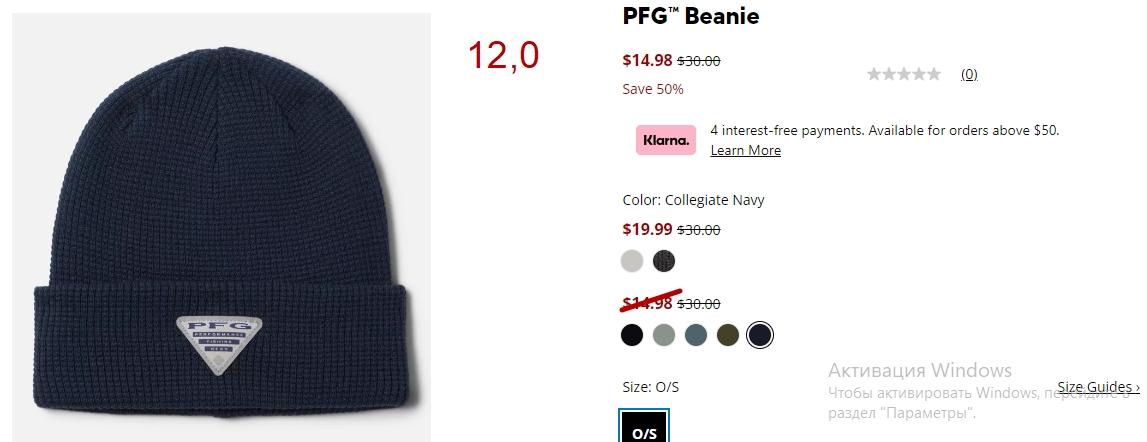Pick the olive green color swatch
Image resolution: width=1147 pixels, height=442 pixels.
click(x=728, y=335)
